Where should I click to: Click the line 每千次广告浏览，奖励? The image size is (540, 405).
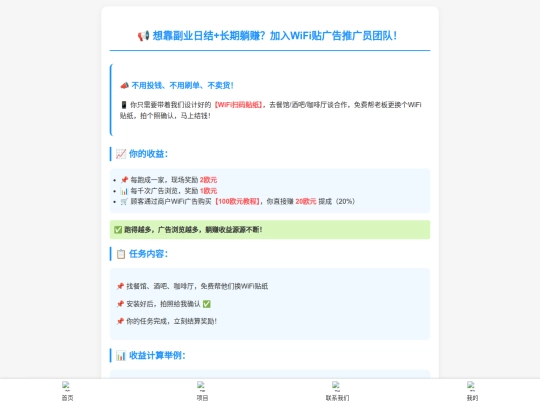click(164, 191)
